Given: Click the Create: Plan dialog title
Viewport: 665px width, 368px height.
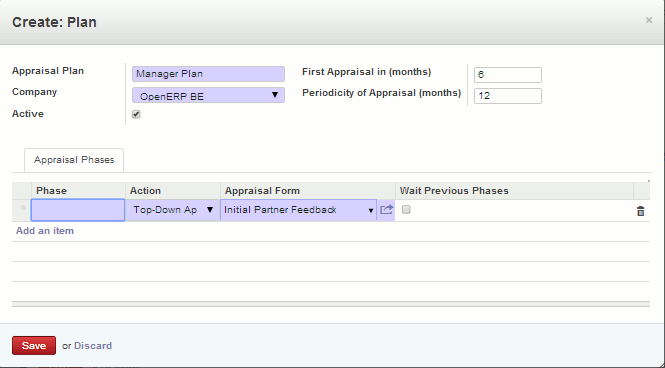Looking at the screenshot, I should pyautogui.click(x=54, y=22).
